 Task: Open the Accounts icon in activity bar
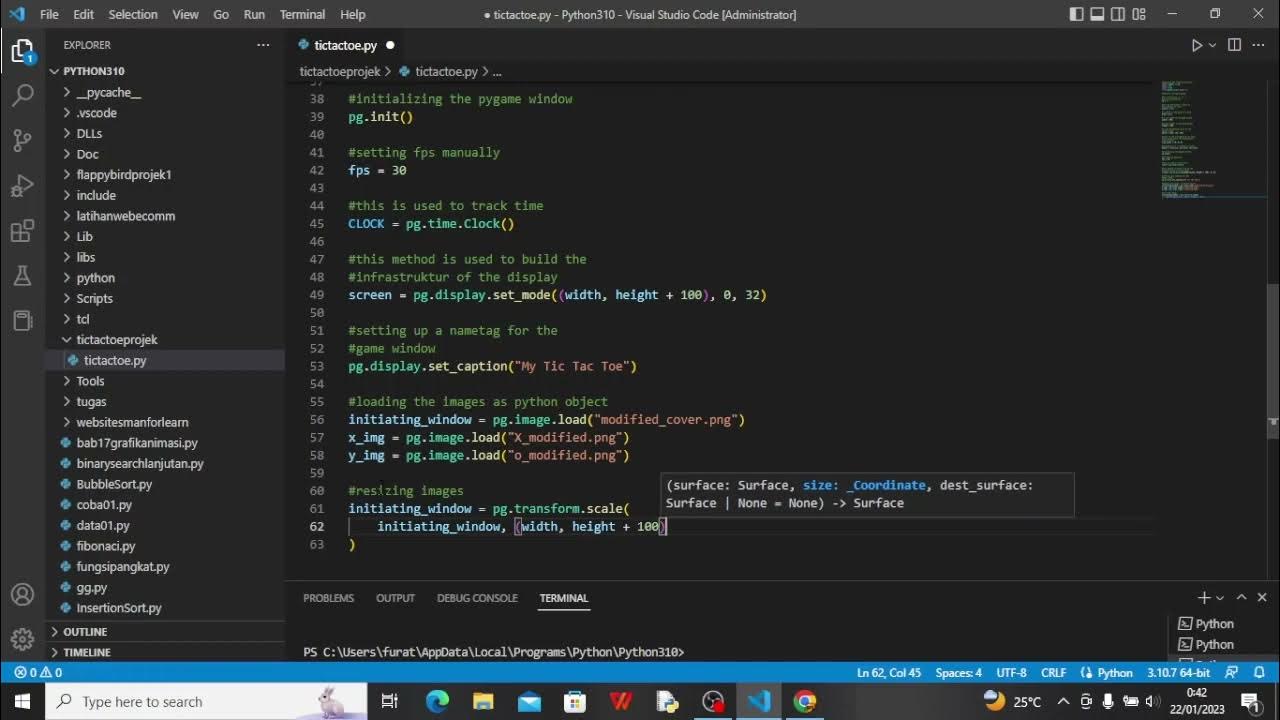pyautogui.click(x=22, y=595)
